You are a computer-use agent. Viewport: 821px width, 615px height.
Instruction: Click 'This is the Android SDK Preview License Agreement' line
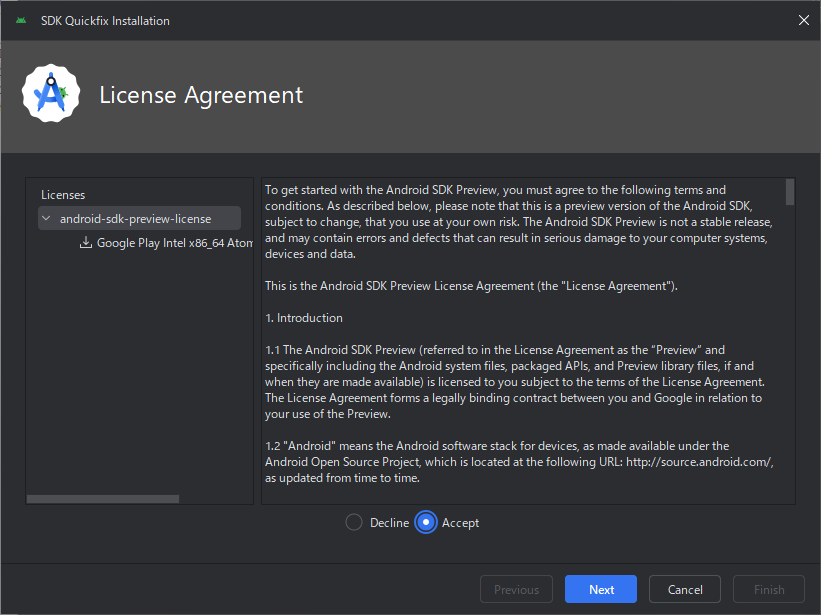point(471,286)
